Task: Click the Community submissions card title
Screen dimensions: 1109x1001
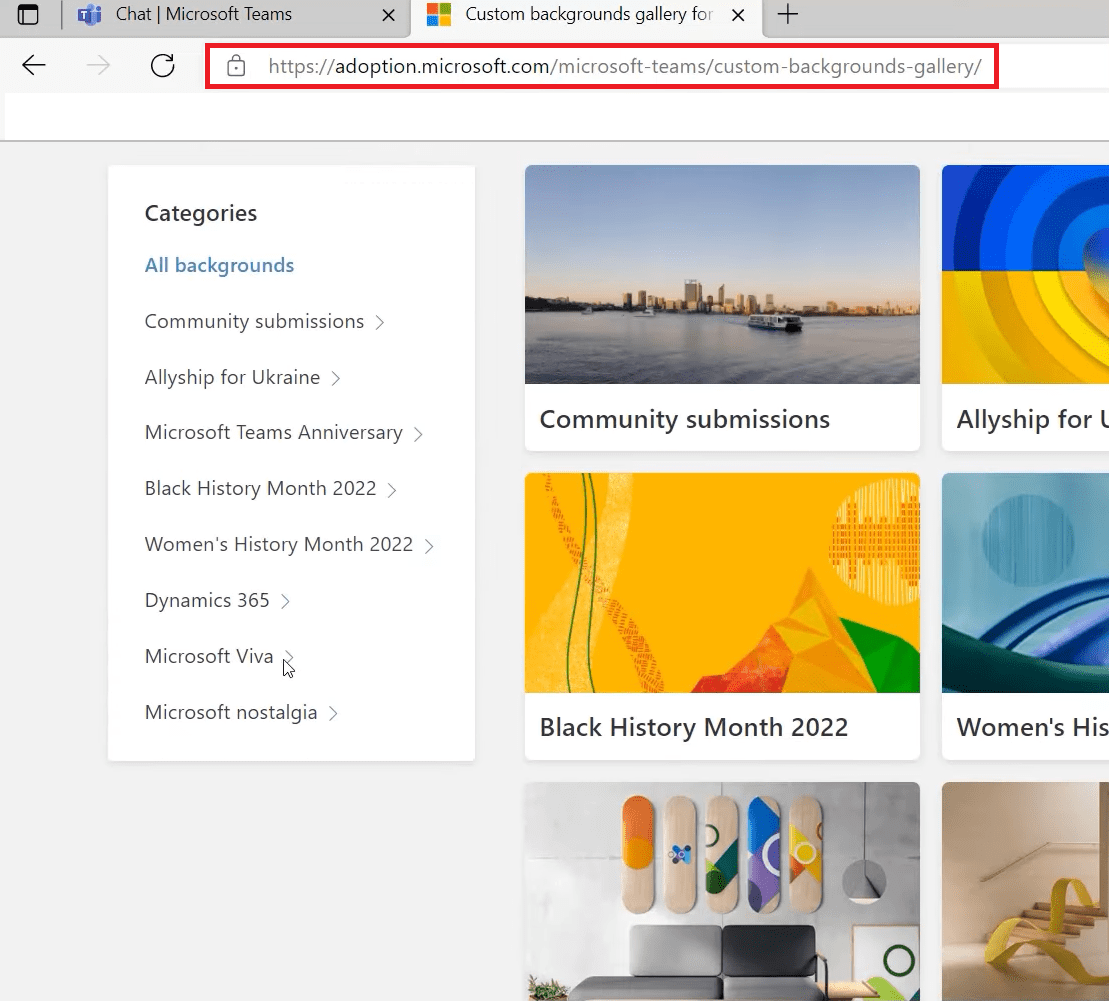Action: pyautogui.click(x=685, y=420)
